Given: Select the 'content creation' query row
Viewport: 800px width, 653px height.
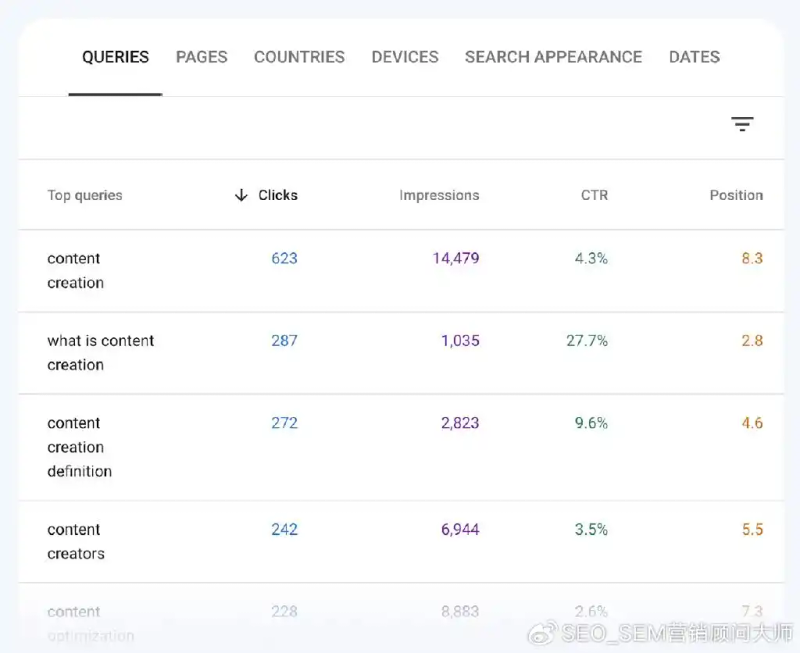Looking at the screenshot, I should click(x=75, y=270).
